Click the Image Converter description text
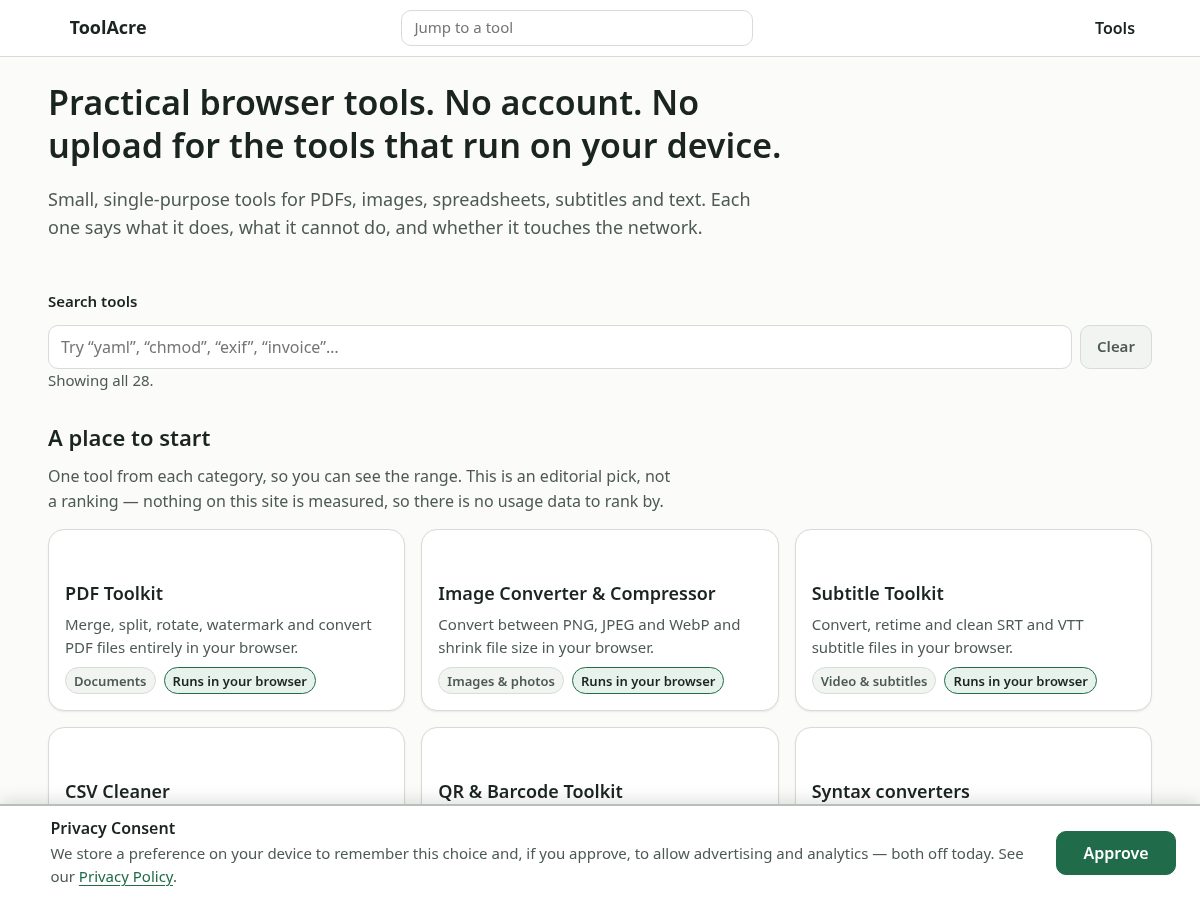Viewport: 1200px width, 900px height. pyautogui.click(x=589, y=636)
